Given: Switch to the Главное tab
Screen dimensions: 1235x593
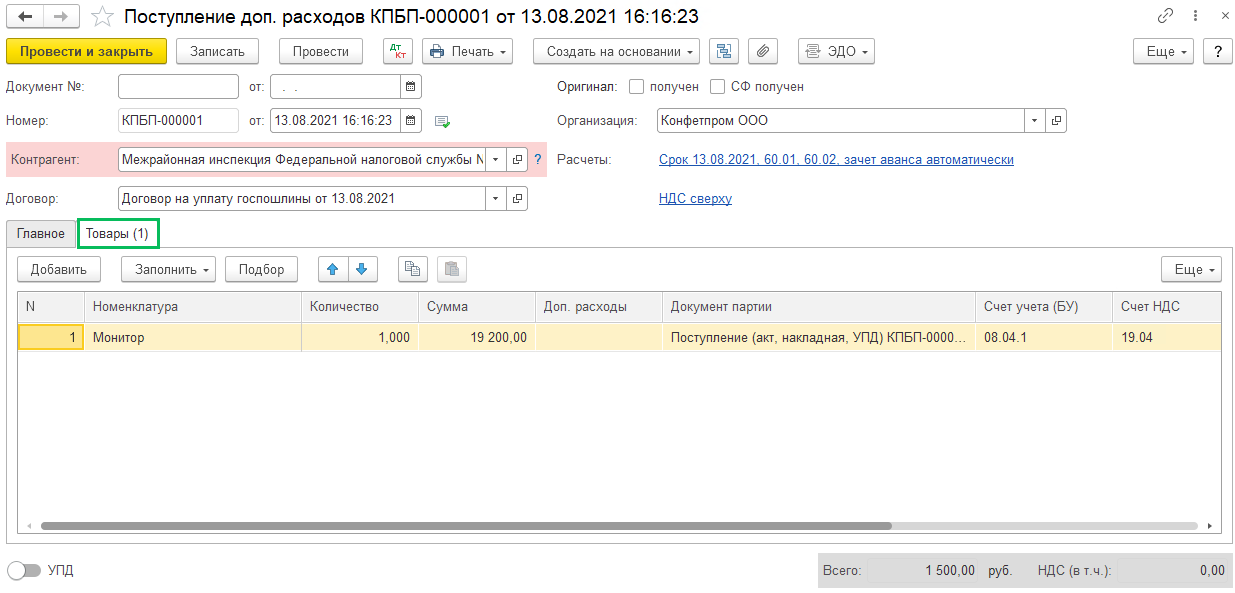Looking at the screenshot, I should (41, 234).
